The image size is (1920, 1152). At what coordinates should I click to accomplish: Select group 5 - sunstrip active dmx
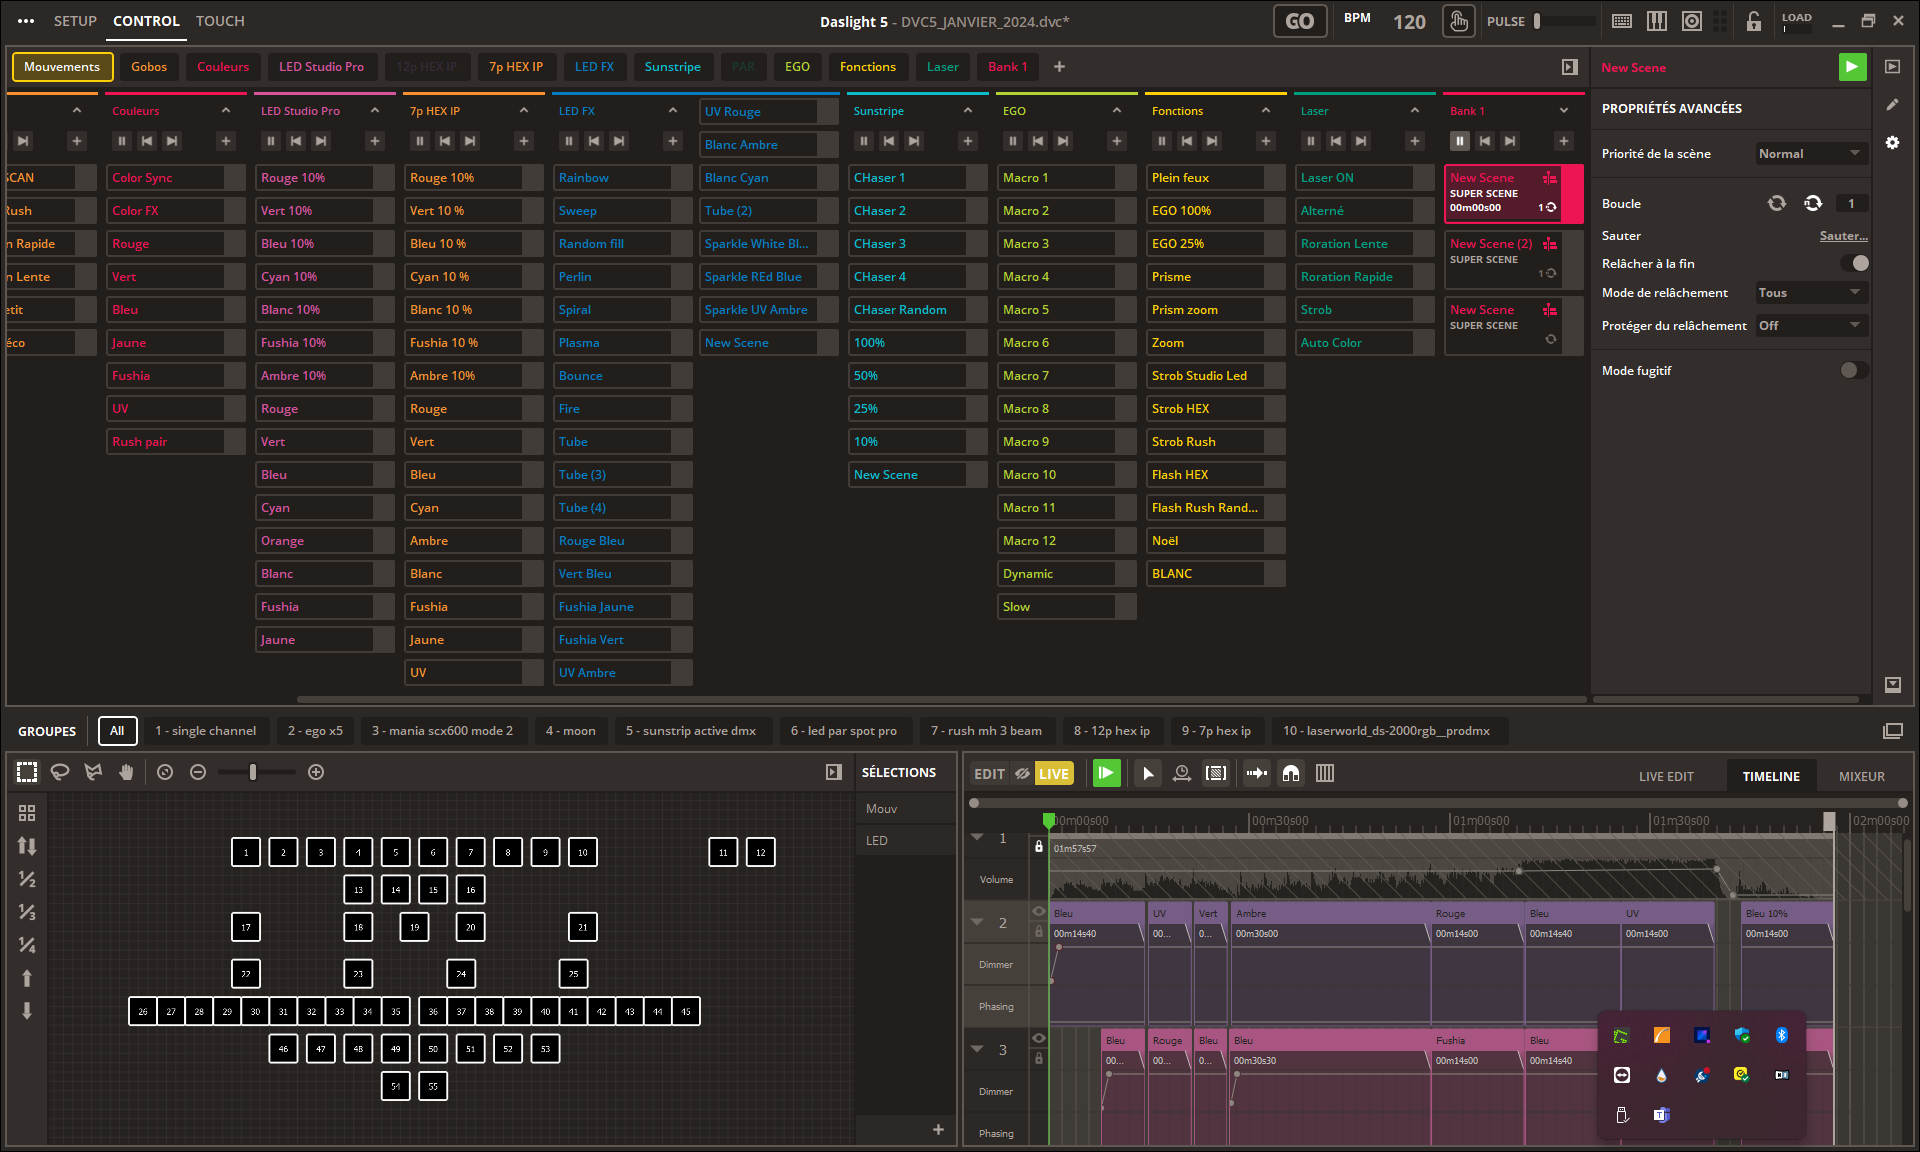click(691, 731)
